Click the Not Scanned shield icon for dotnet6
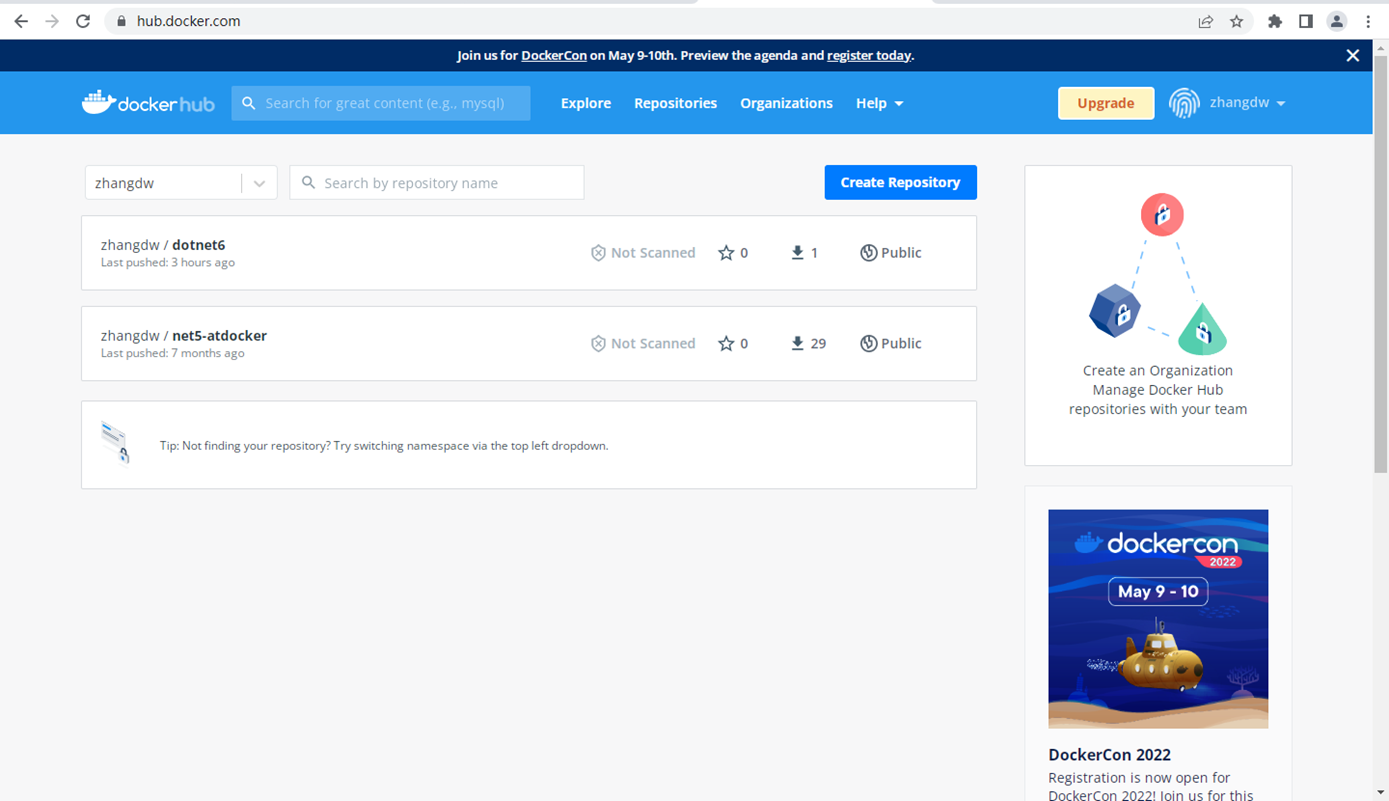 click(x=598, y=253)
